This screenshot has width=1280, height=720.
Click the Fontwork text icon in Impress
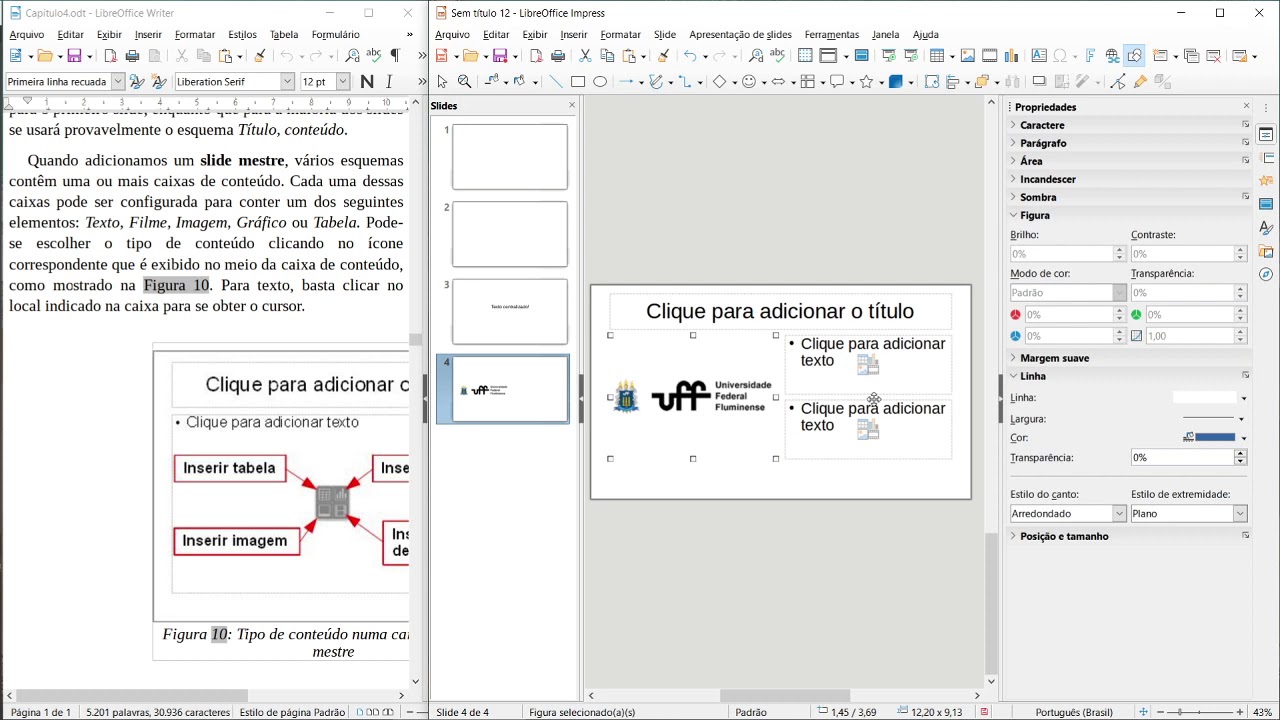[x=1090, y=56]
